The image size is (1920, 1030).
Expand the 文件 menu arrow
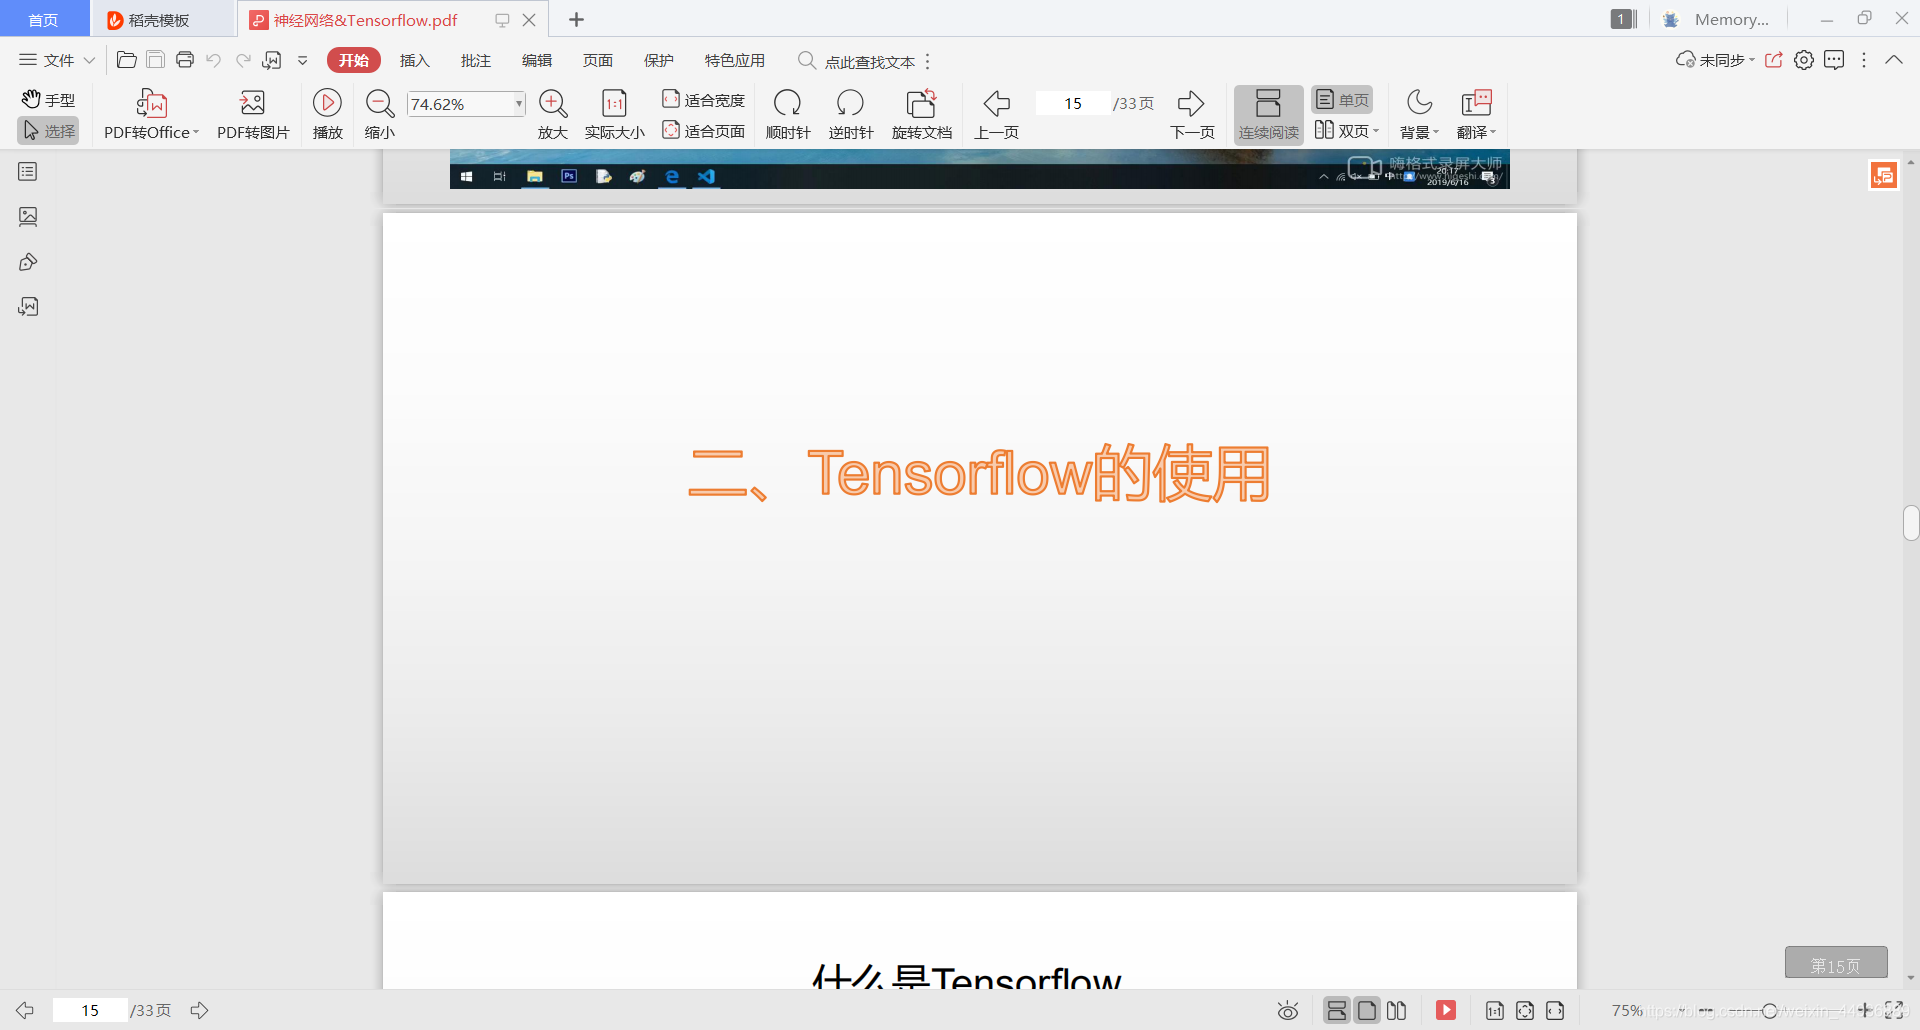[89, 60]
